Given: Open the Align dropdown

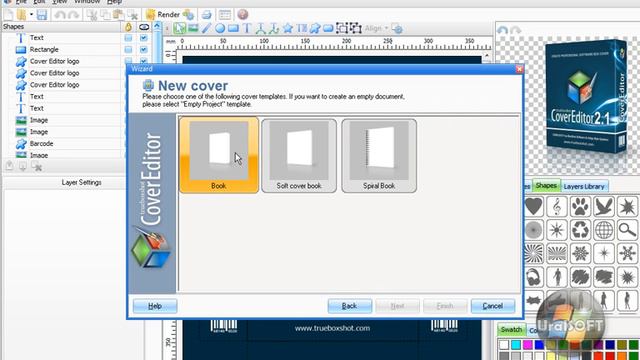Looking at the screenshot, I should pyautogui.click(x=376, y=28).
